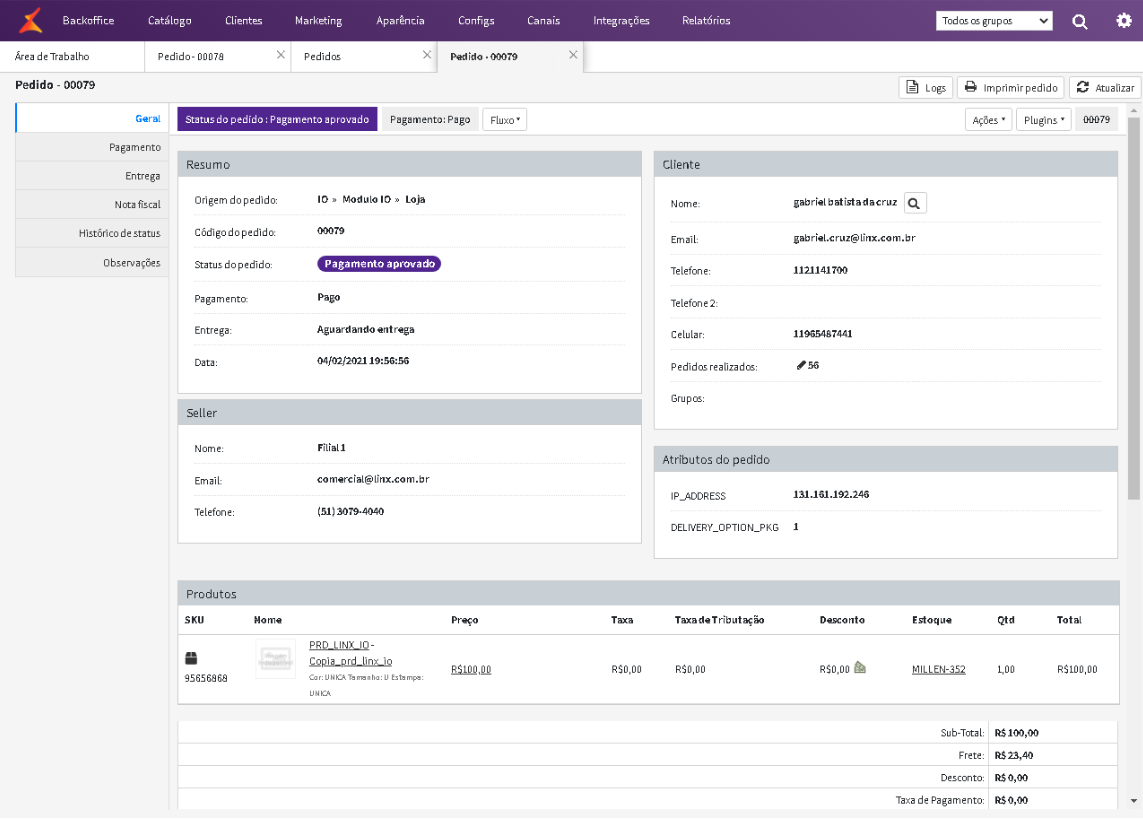The image size is (1143, 820).
Task: Click the product thumbnail image
Action: (275, 659)
